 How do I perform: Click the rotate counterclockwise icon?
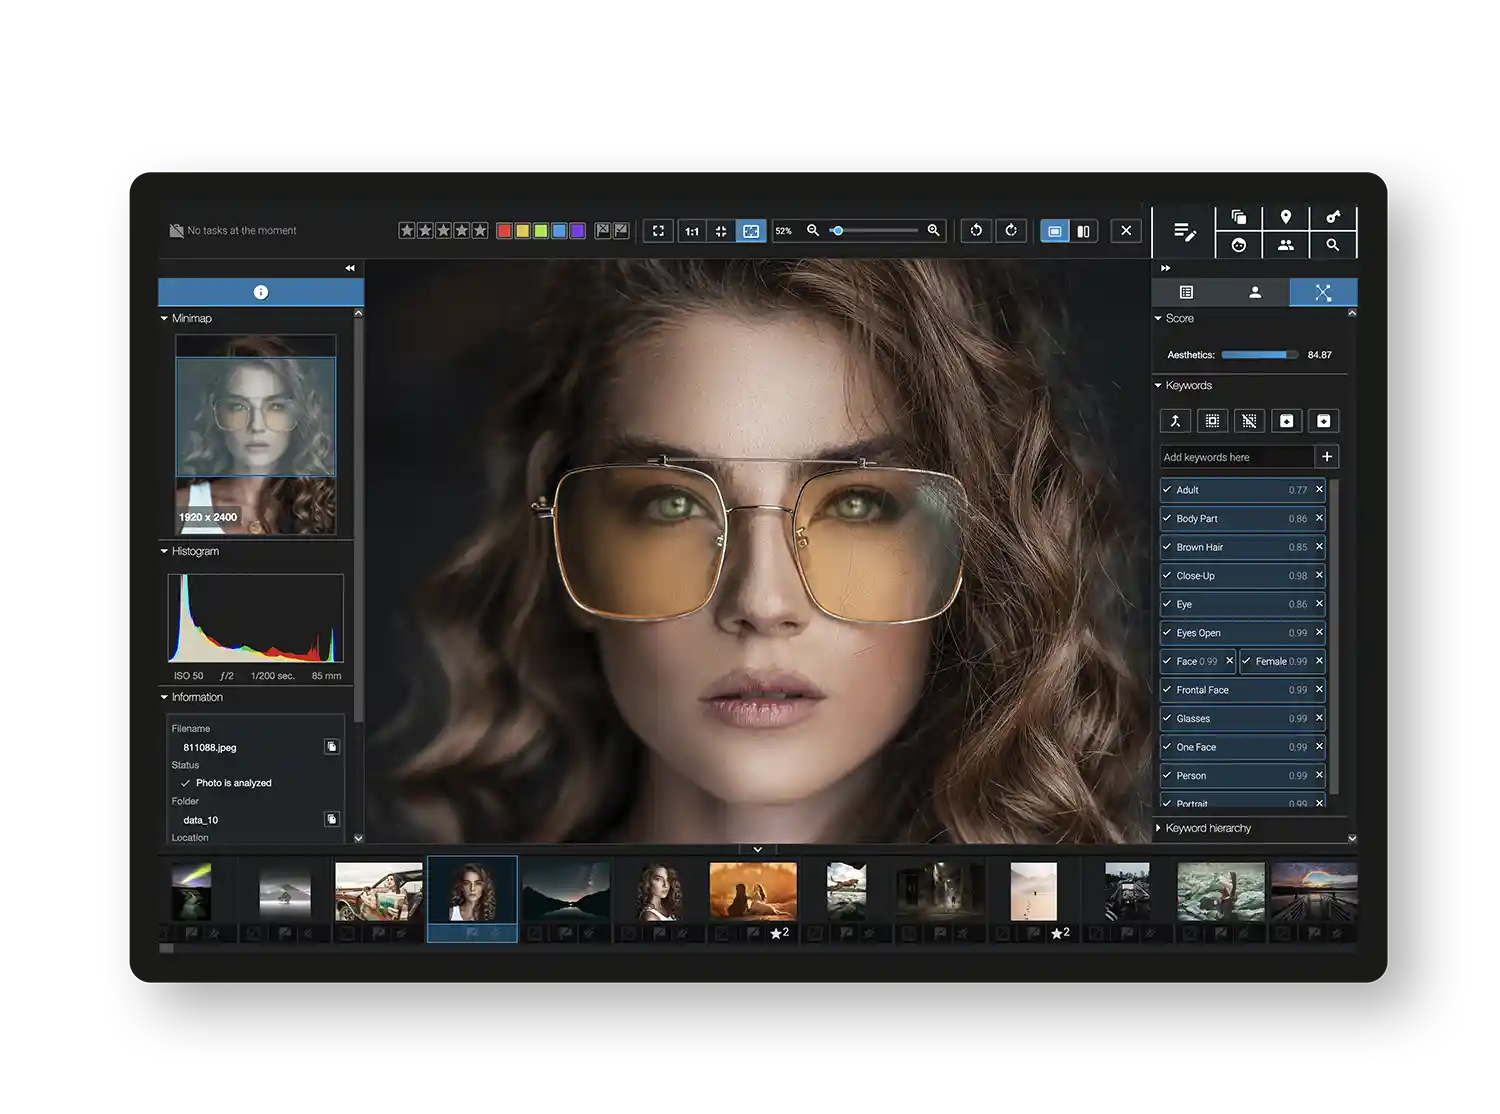[976, 231]
